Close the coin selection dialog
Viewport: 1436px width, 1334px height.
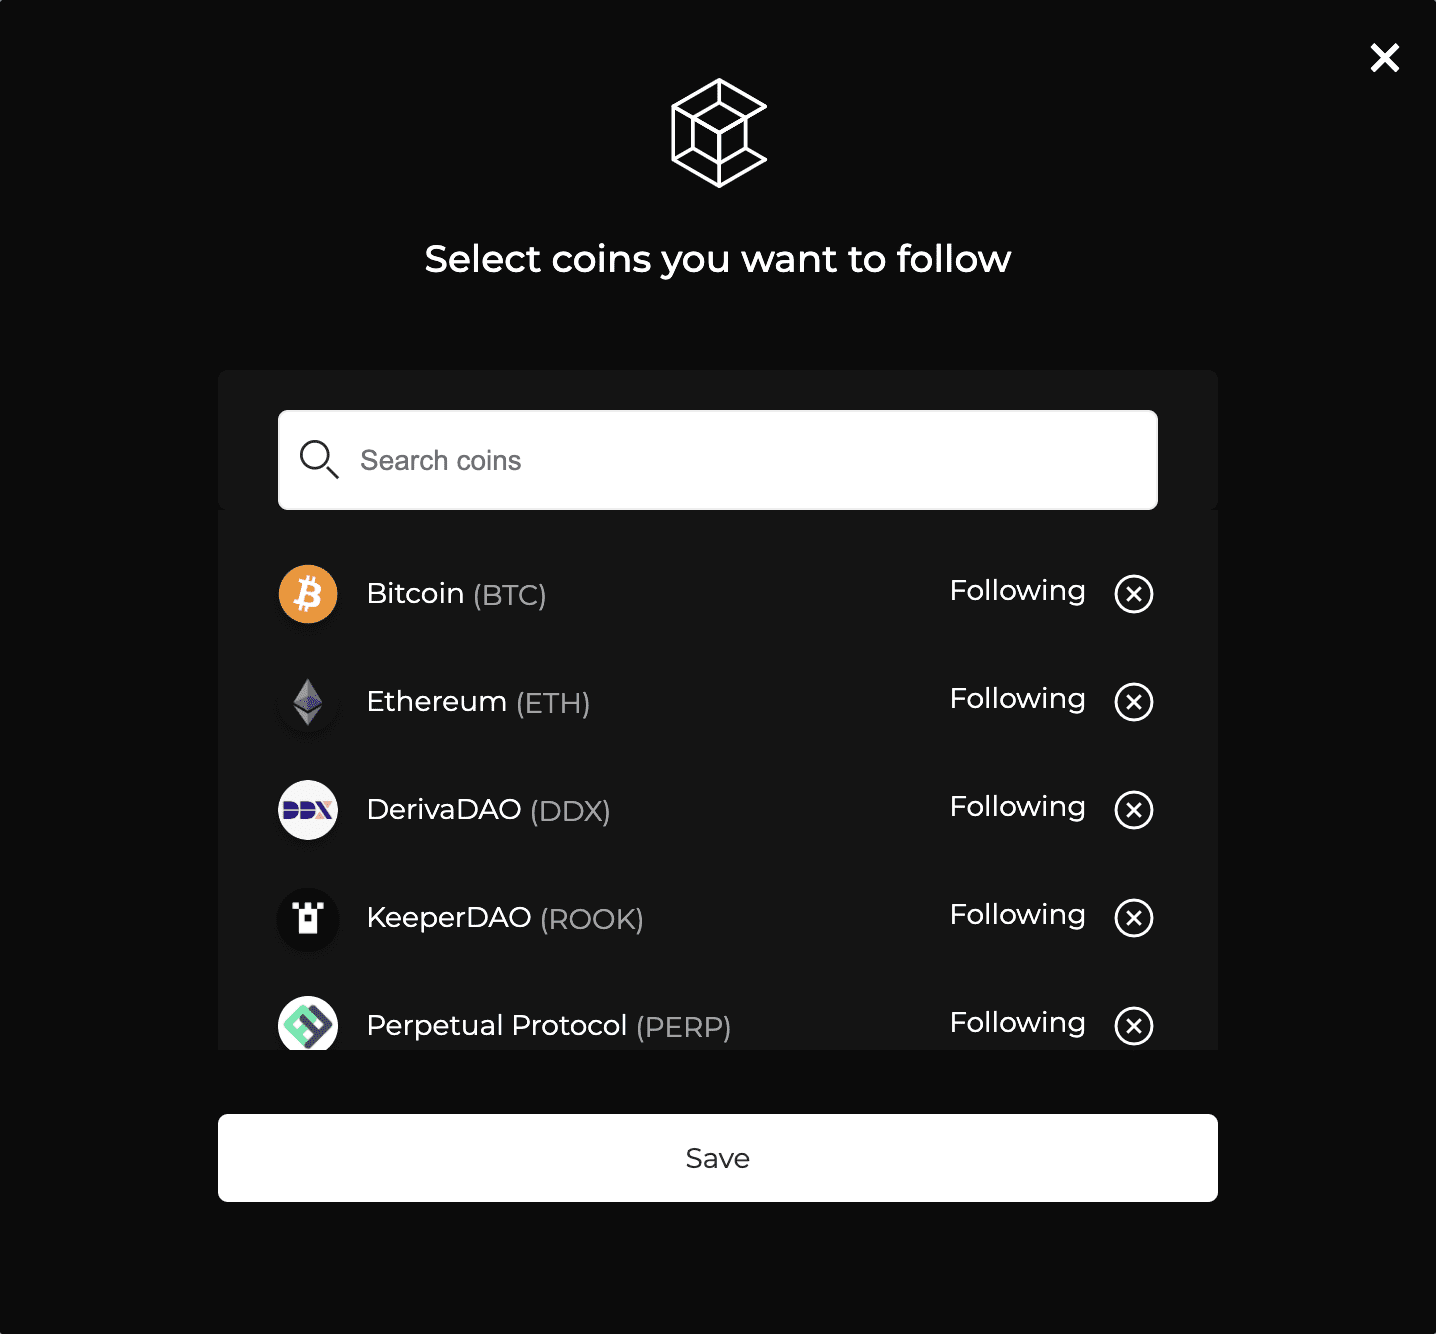[x=1384, y=58]
